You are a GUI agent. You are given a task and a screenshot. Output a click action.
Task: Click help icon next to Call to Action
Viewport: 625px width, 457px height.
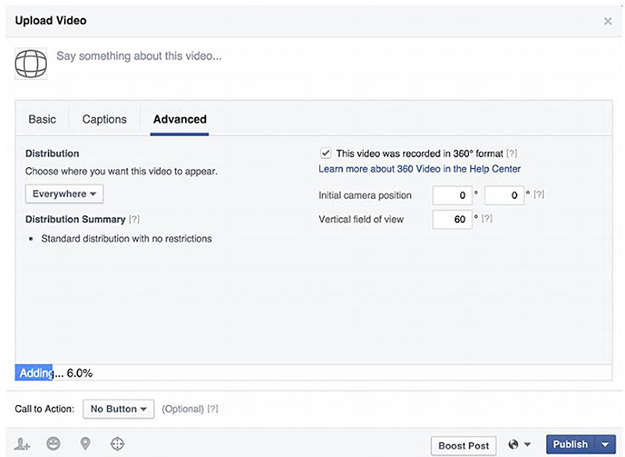pos(213,409)
